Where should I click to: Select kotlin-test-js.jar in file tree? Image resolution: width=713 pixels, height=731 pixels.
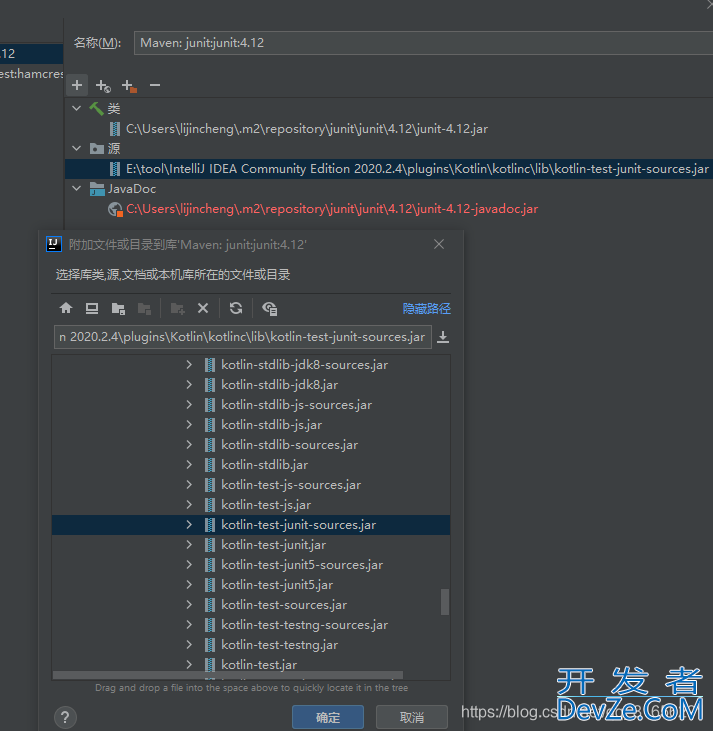coord(266,505)
